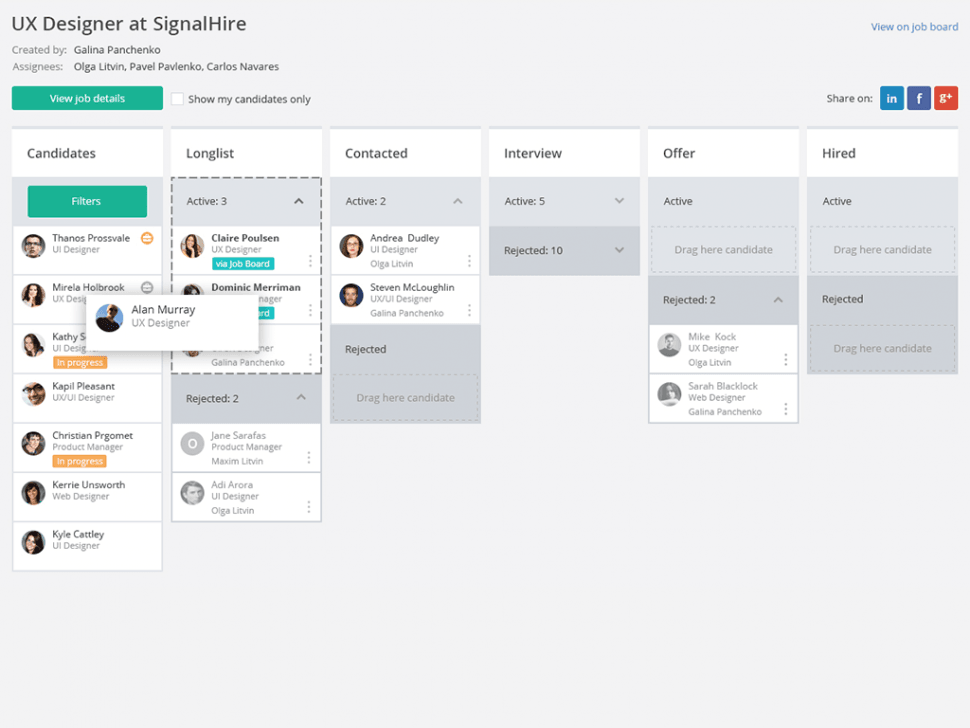The height and width of the screenshot is (728, 970).
Task: Enable Show my candidates only checkbox
Action: [177, 99]
